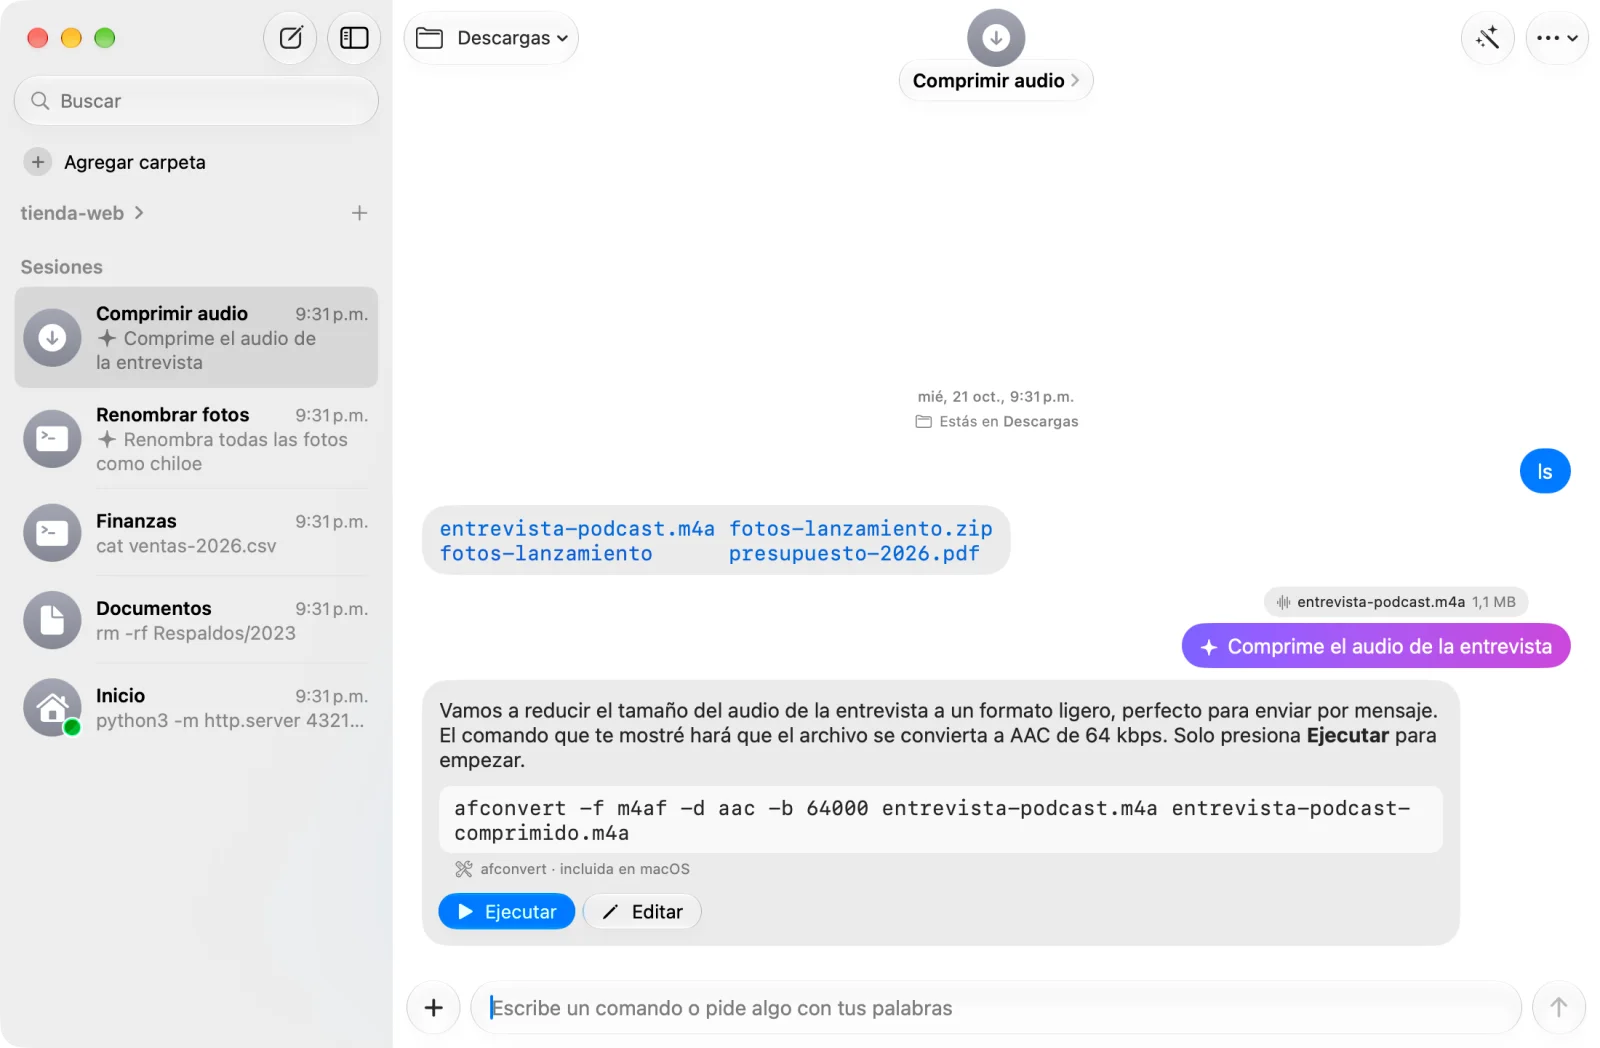Viewport: 1600px width, 1048px height.
Task: Expand the Comprimir audio session title
Action: coord(995,81)
